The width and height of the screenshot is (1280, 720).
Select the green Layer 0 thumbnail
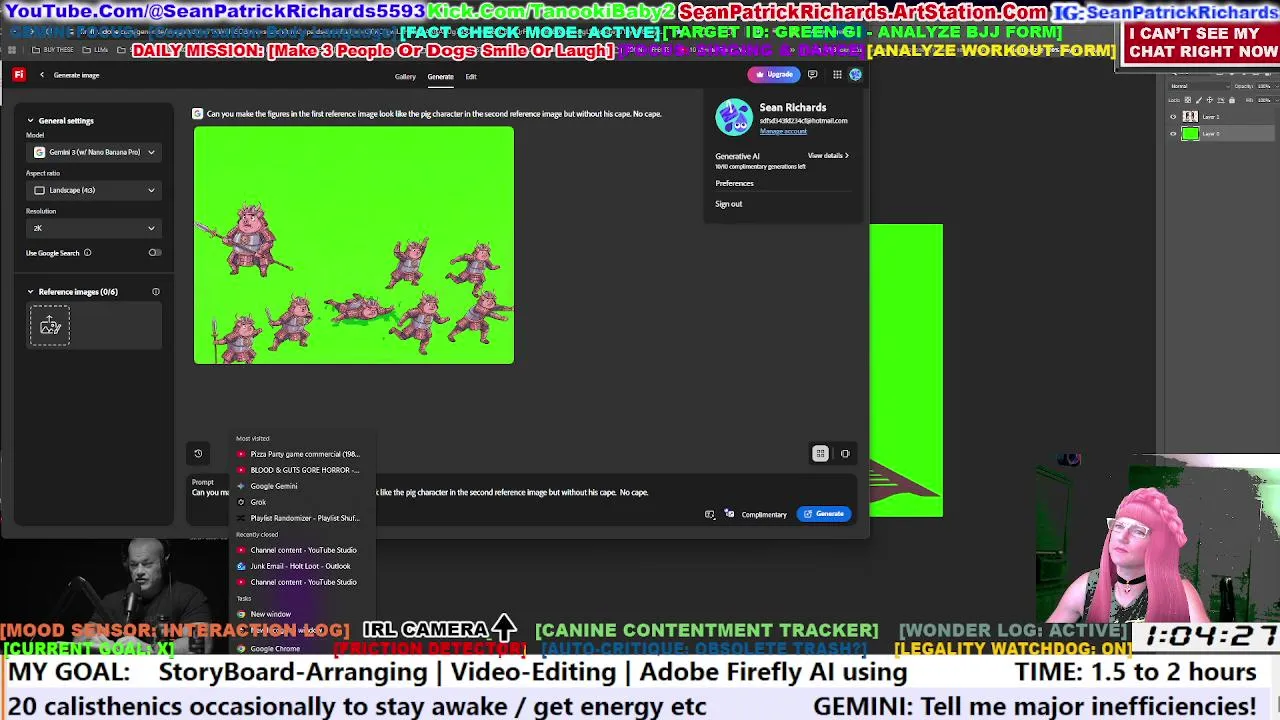1190,134
